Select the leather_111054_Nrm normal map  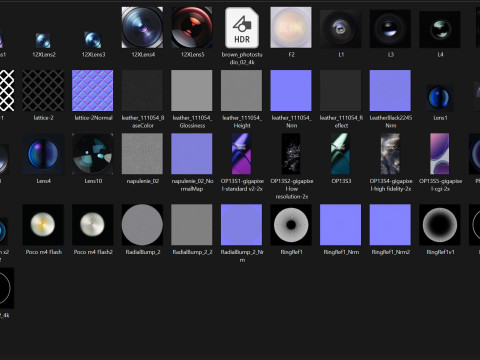click(291, 90)
